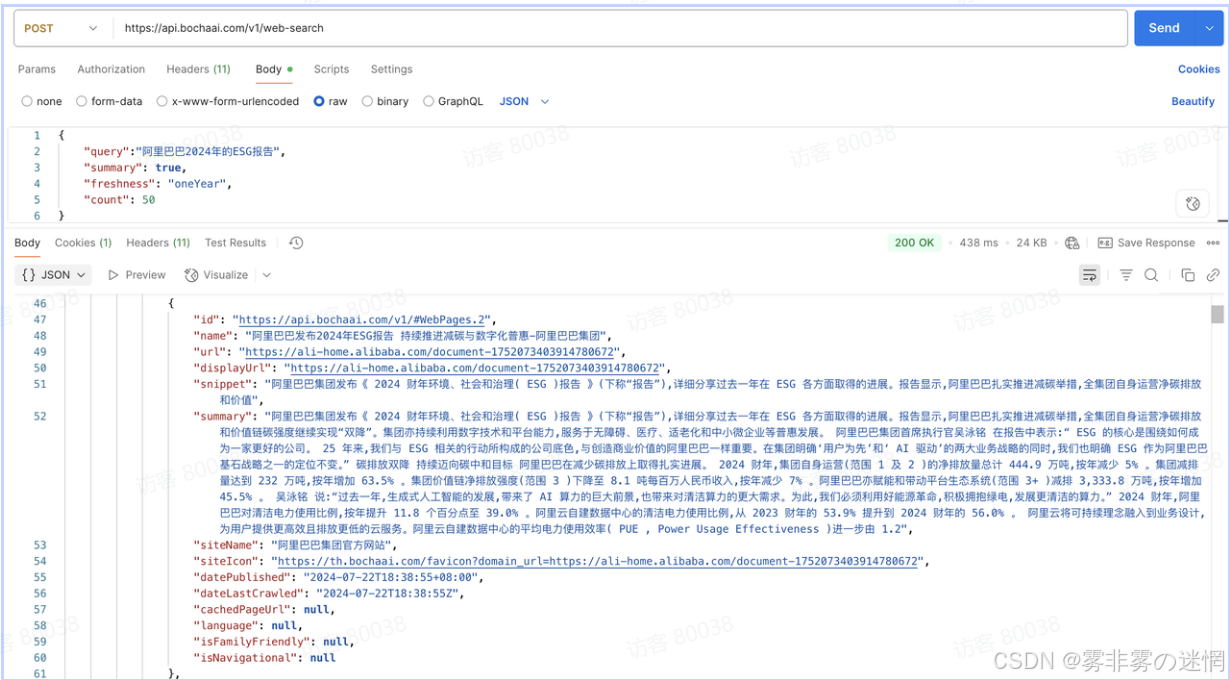Click the search response magnifier icon
This screenshot has height=680, width=1229.
click(x=1151, y=275)
